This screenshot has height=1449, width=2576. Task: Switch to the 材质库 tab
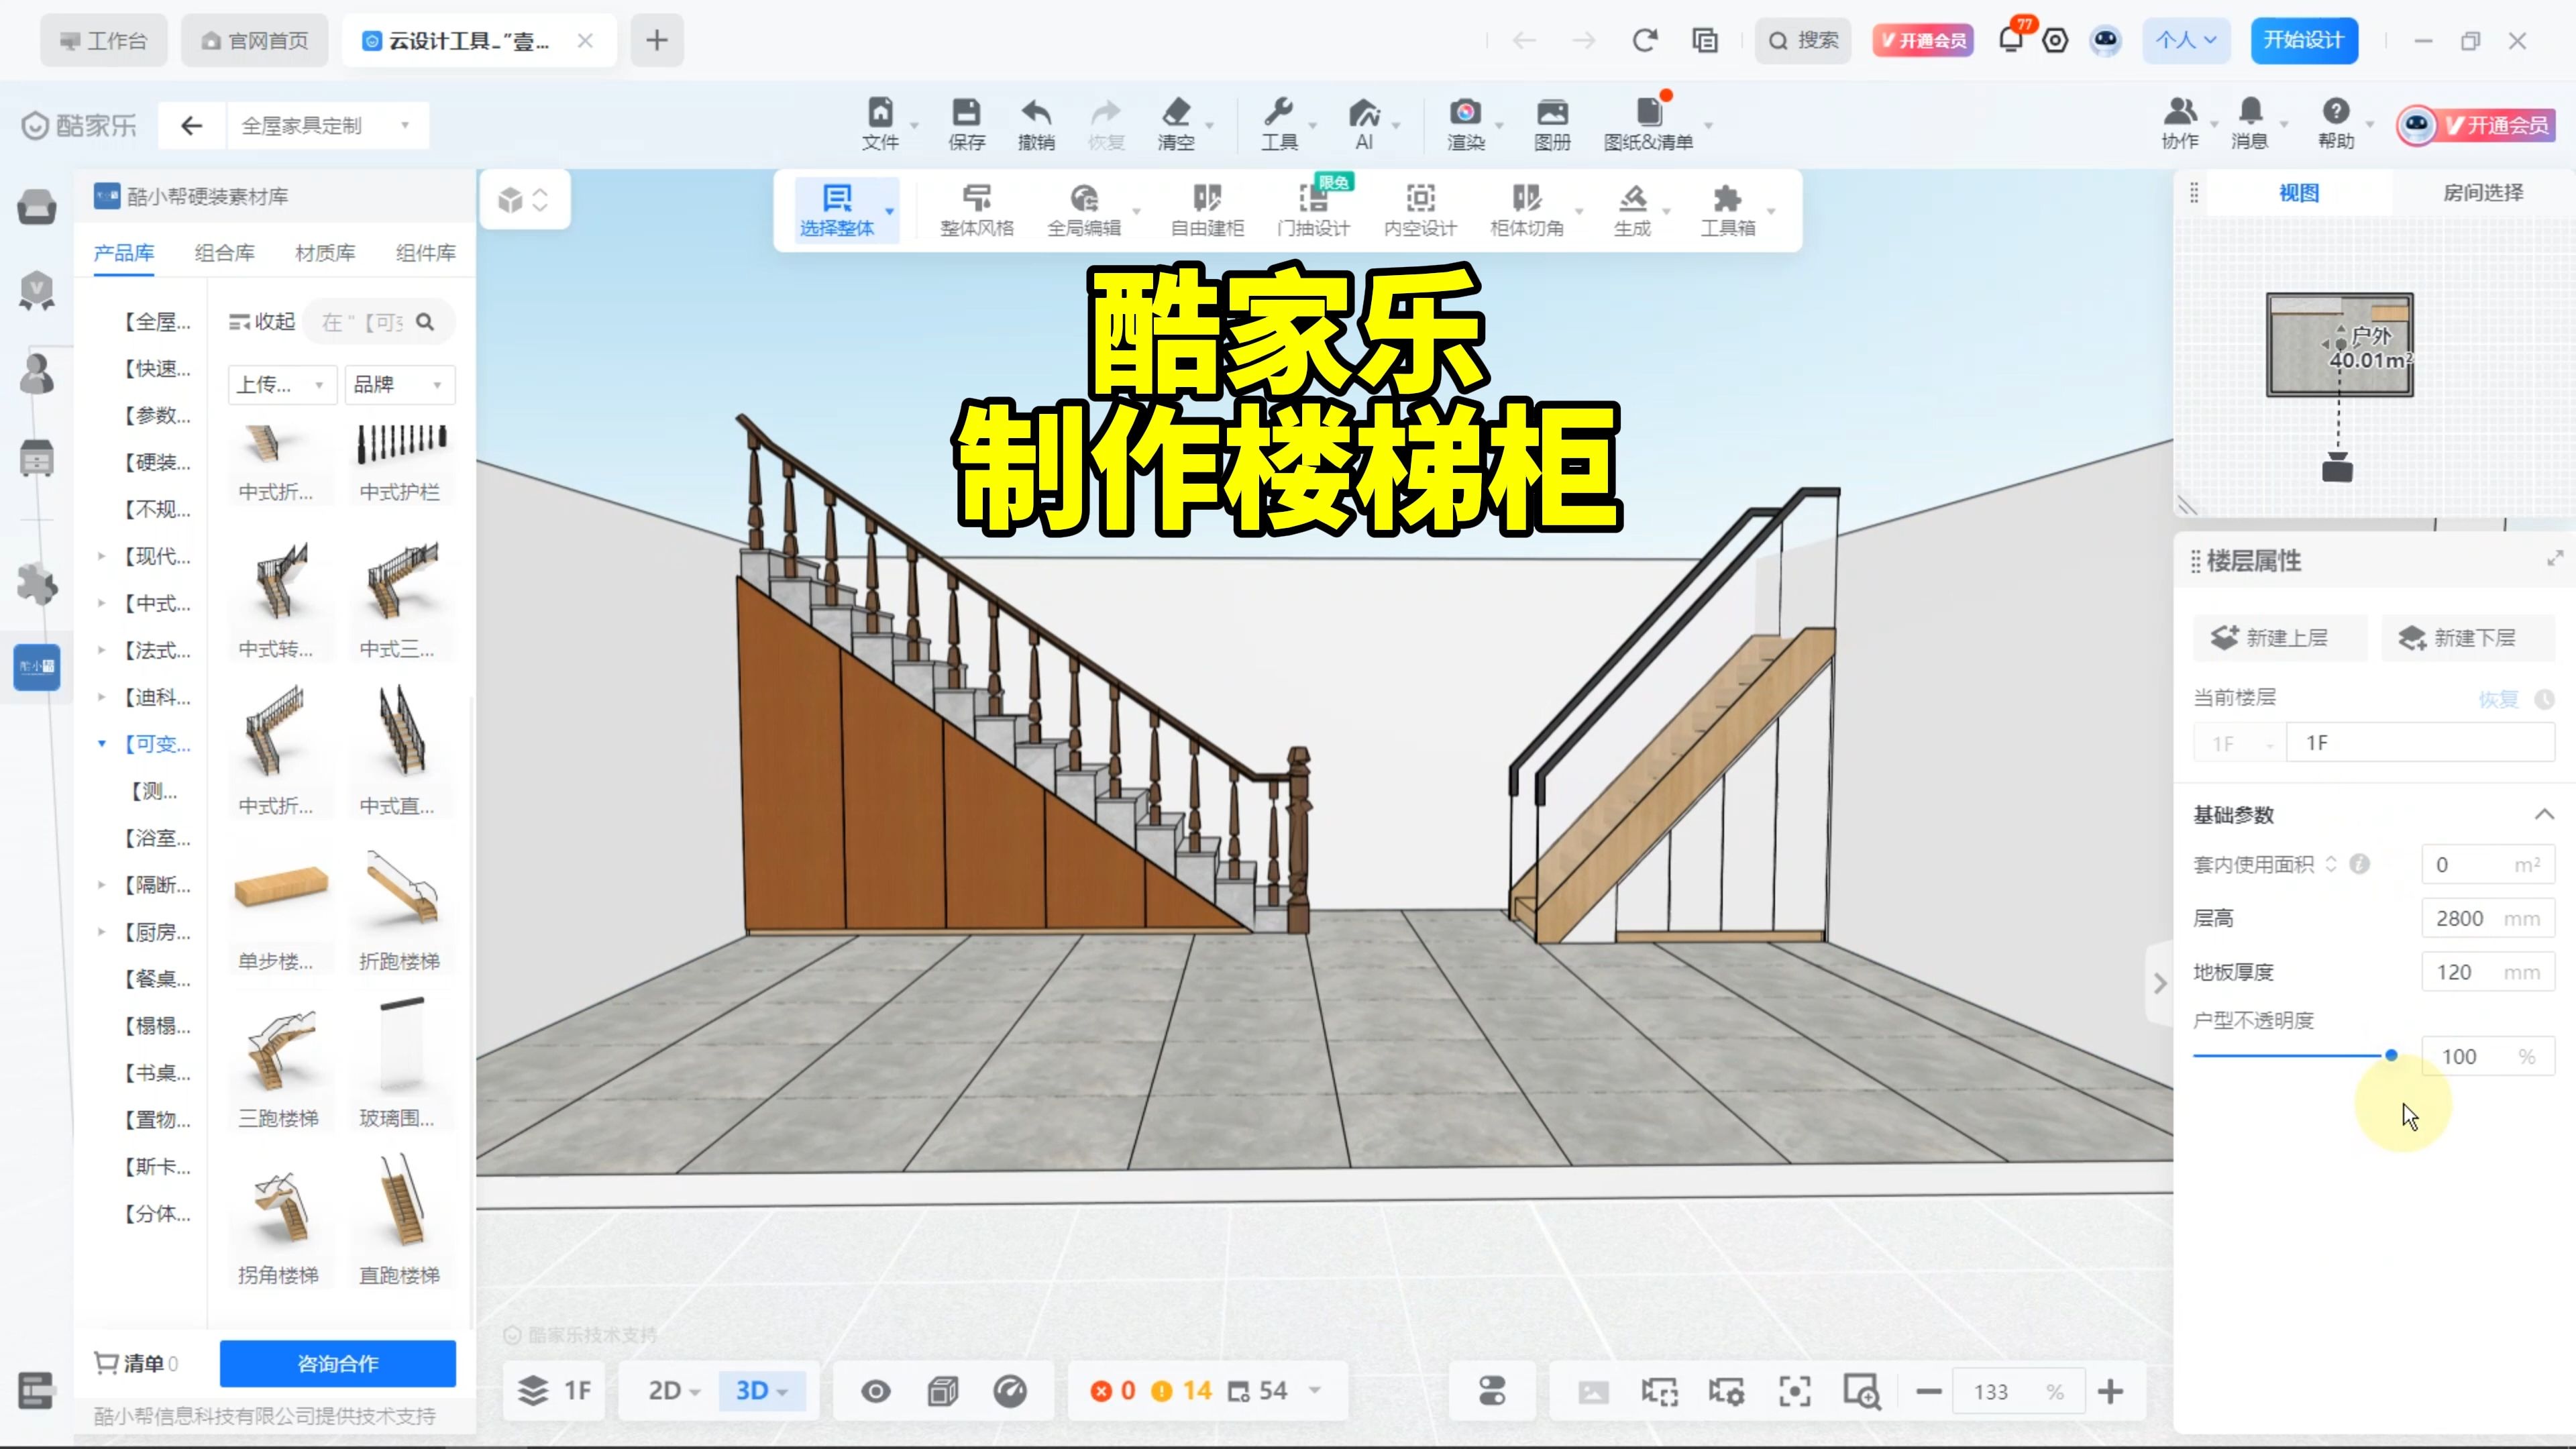324,252
